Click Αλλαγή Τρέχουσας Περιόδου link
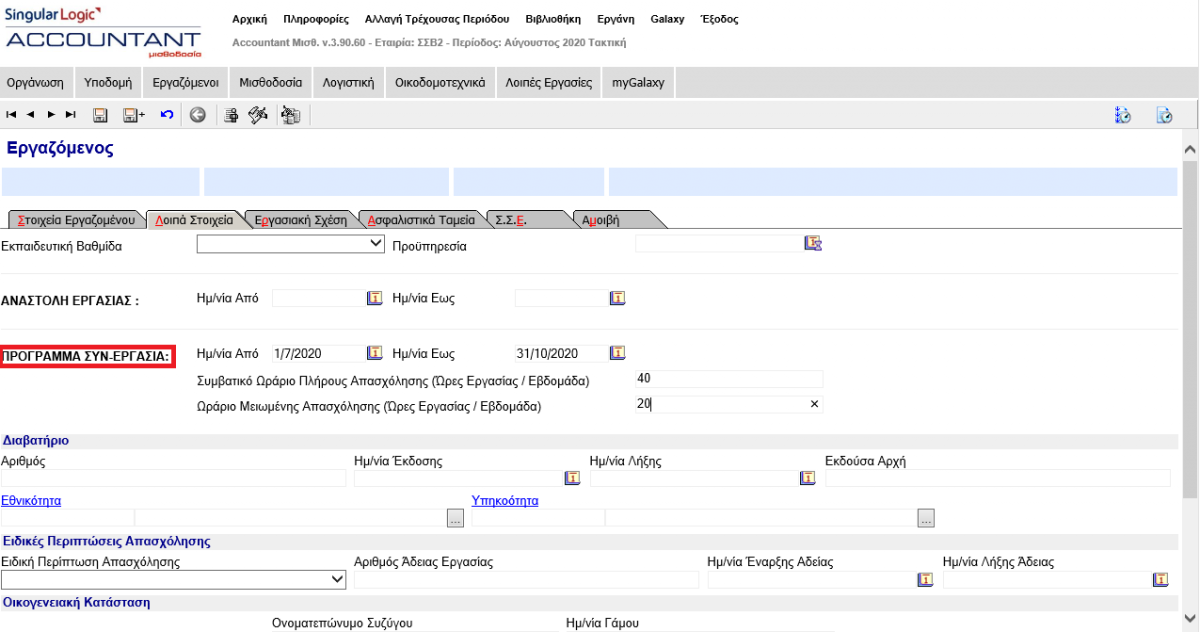Viewport: 1200px width, 632px height. click(x=437, y=19)
